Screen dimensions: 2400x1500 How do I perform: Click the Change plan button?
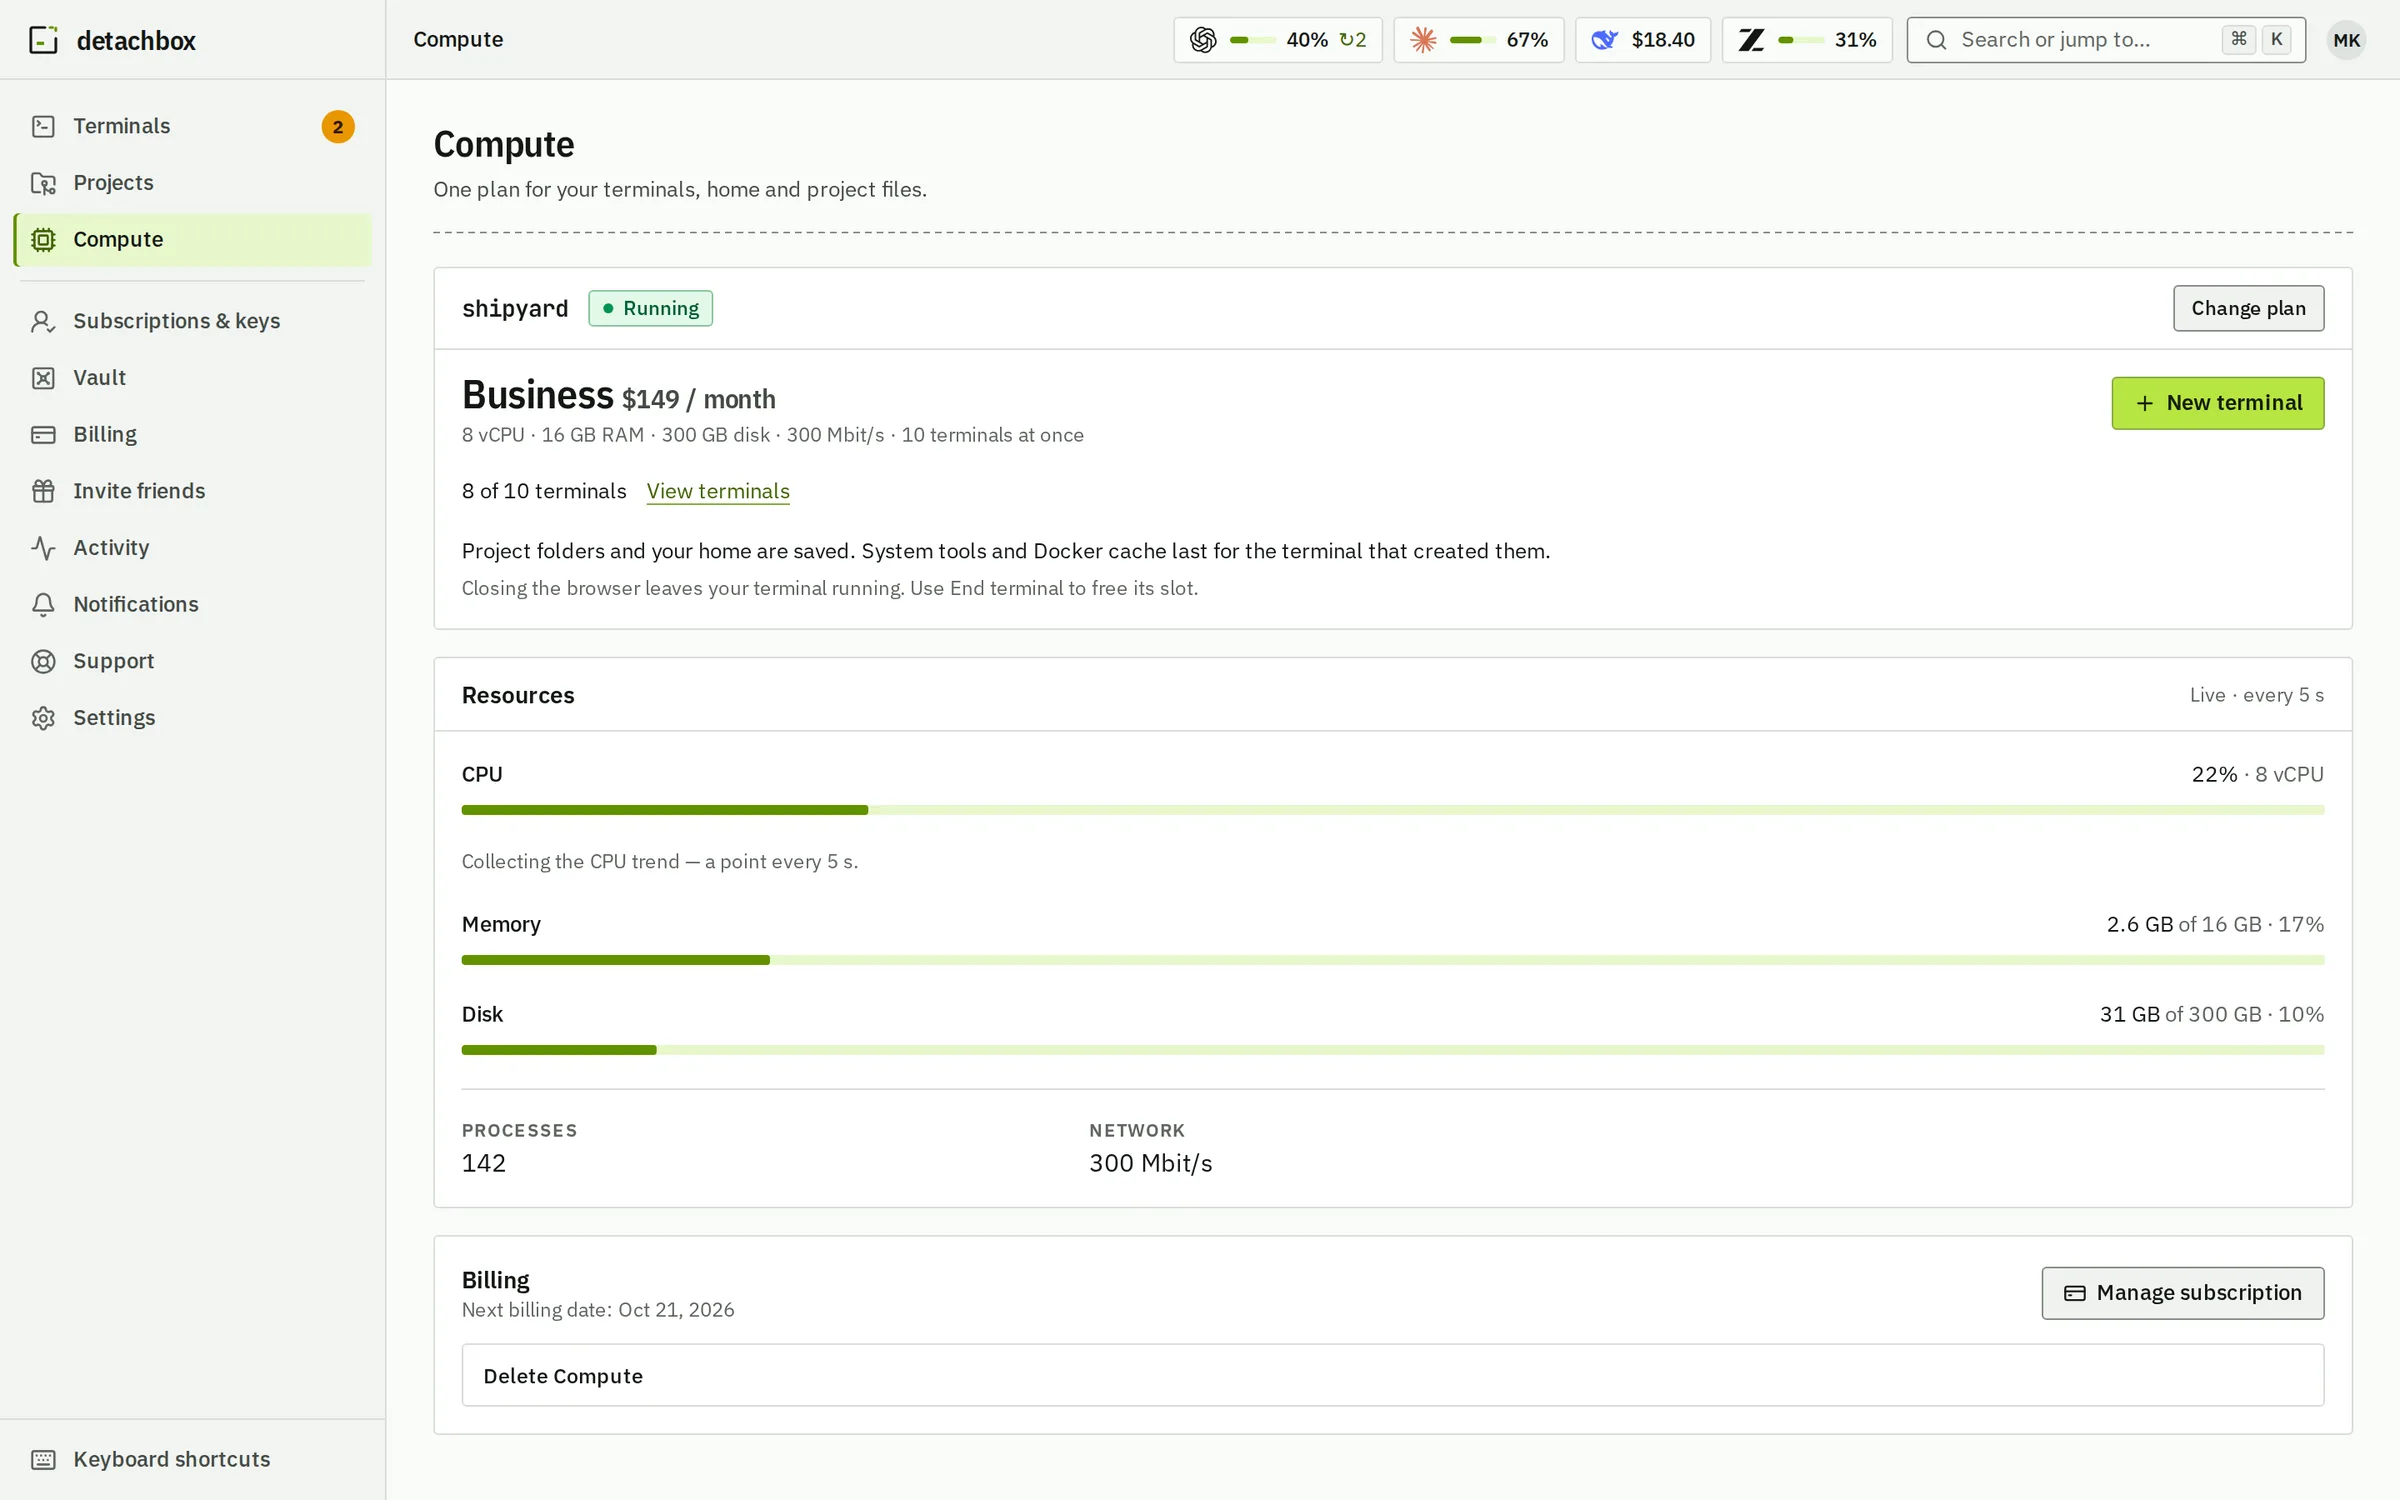point(2248,308)
